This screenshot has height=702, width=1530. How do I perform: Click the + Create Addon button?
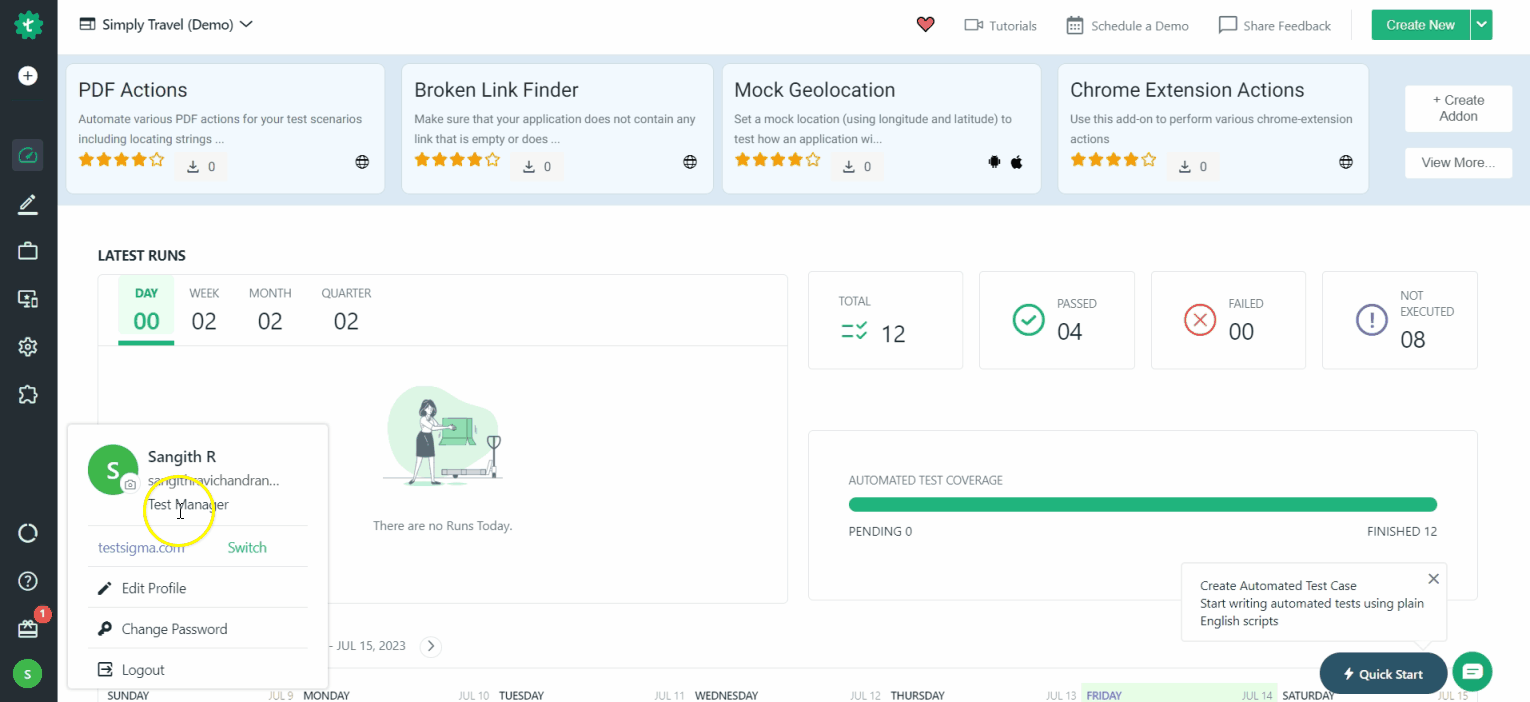click(x=1458, y=108)
